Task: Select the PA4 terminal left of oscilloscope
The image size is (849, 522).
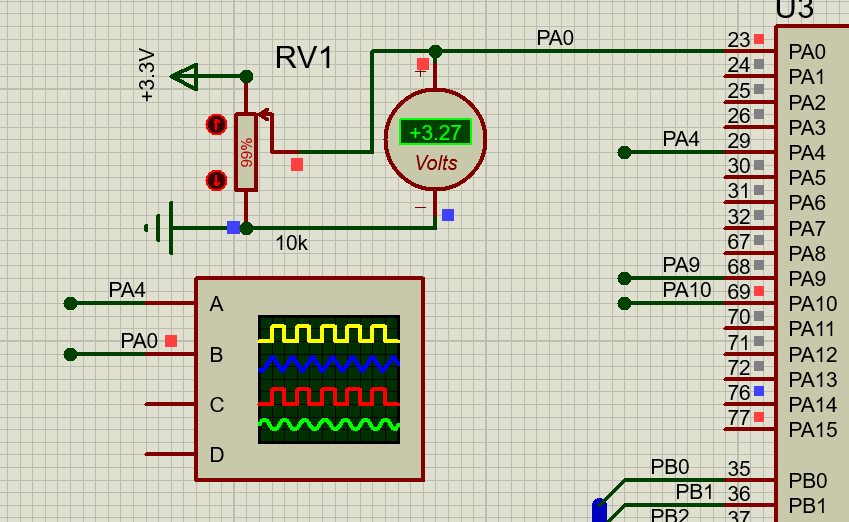Action: click(70, 304)
